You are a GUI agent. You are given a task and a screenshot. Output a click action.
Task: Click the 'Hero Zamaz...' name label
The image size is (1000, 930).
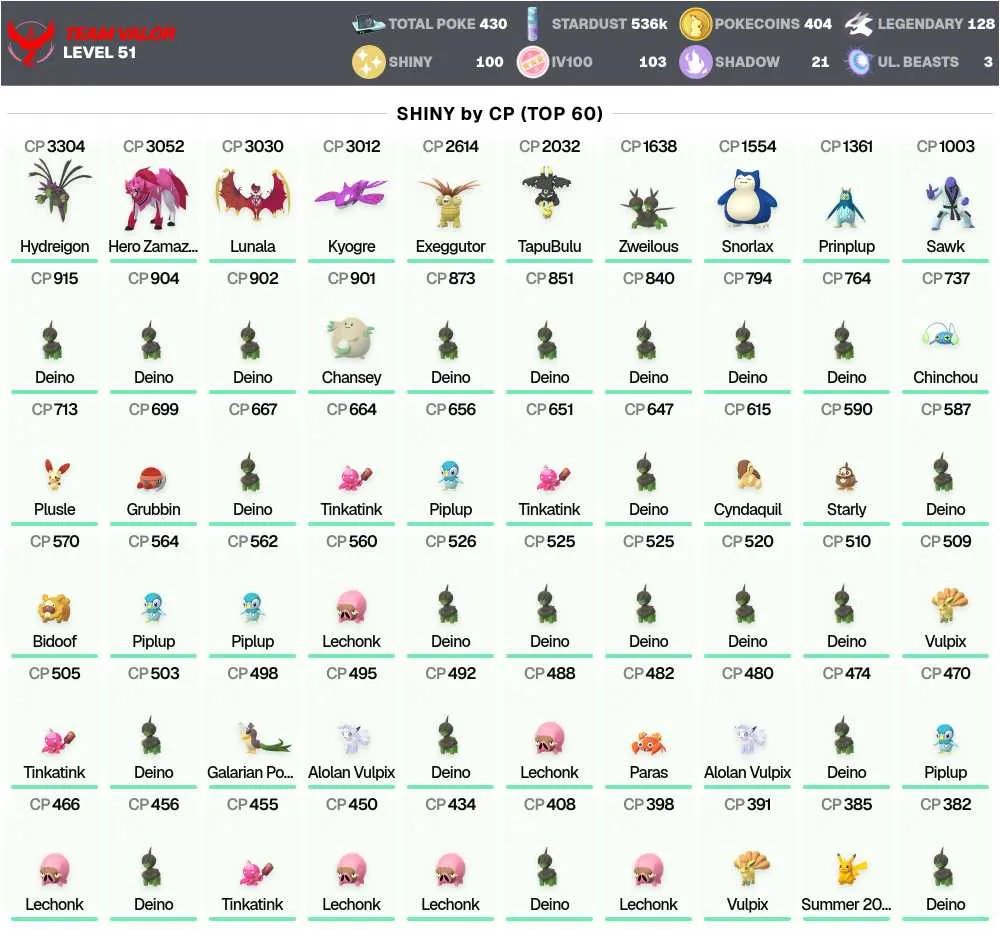tap(153, 246)
